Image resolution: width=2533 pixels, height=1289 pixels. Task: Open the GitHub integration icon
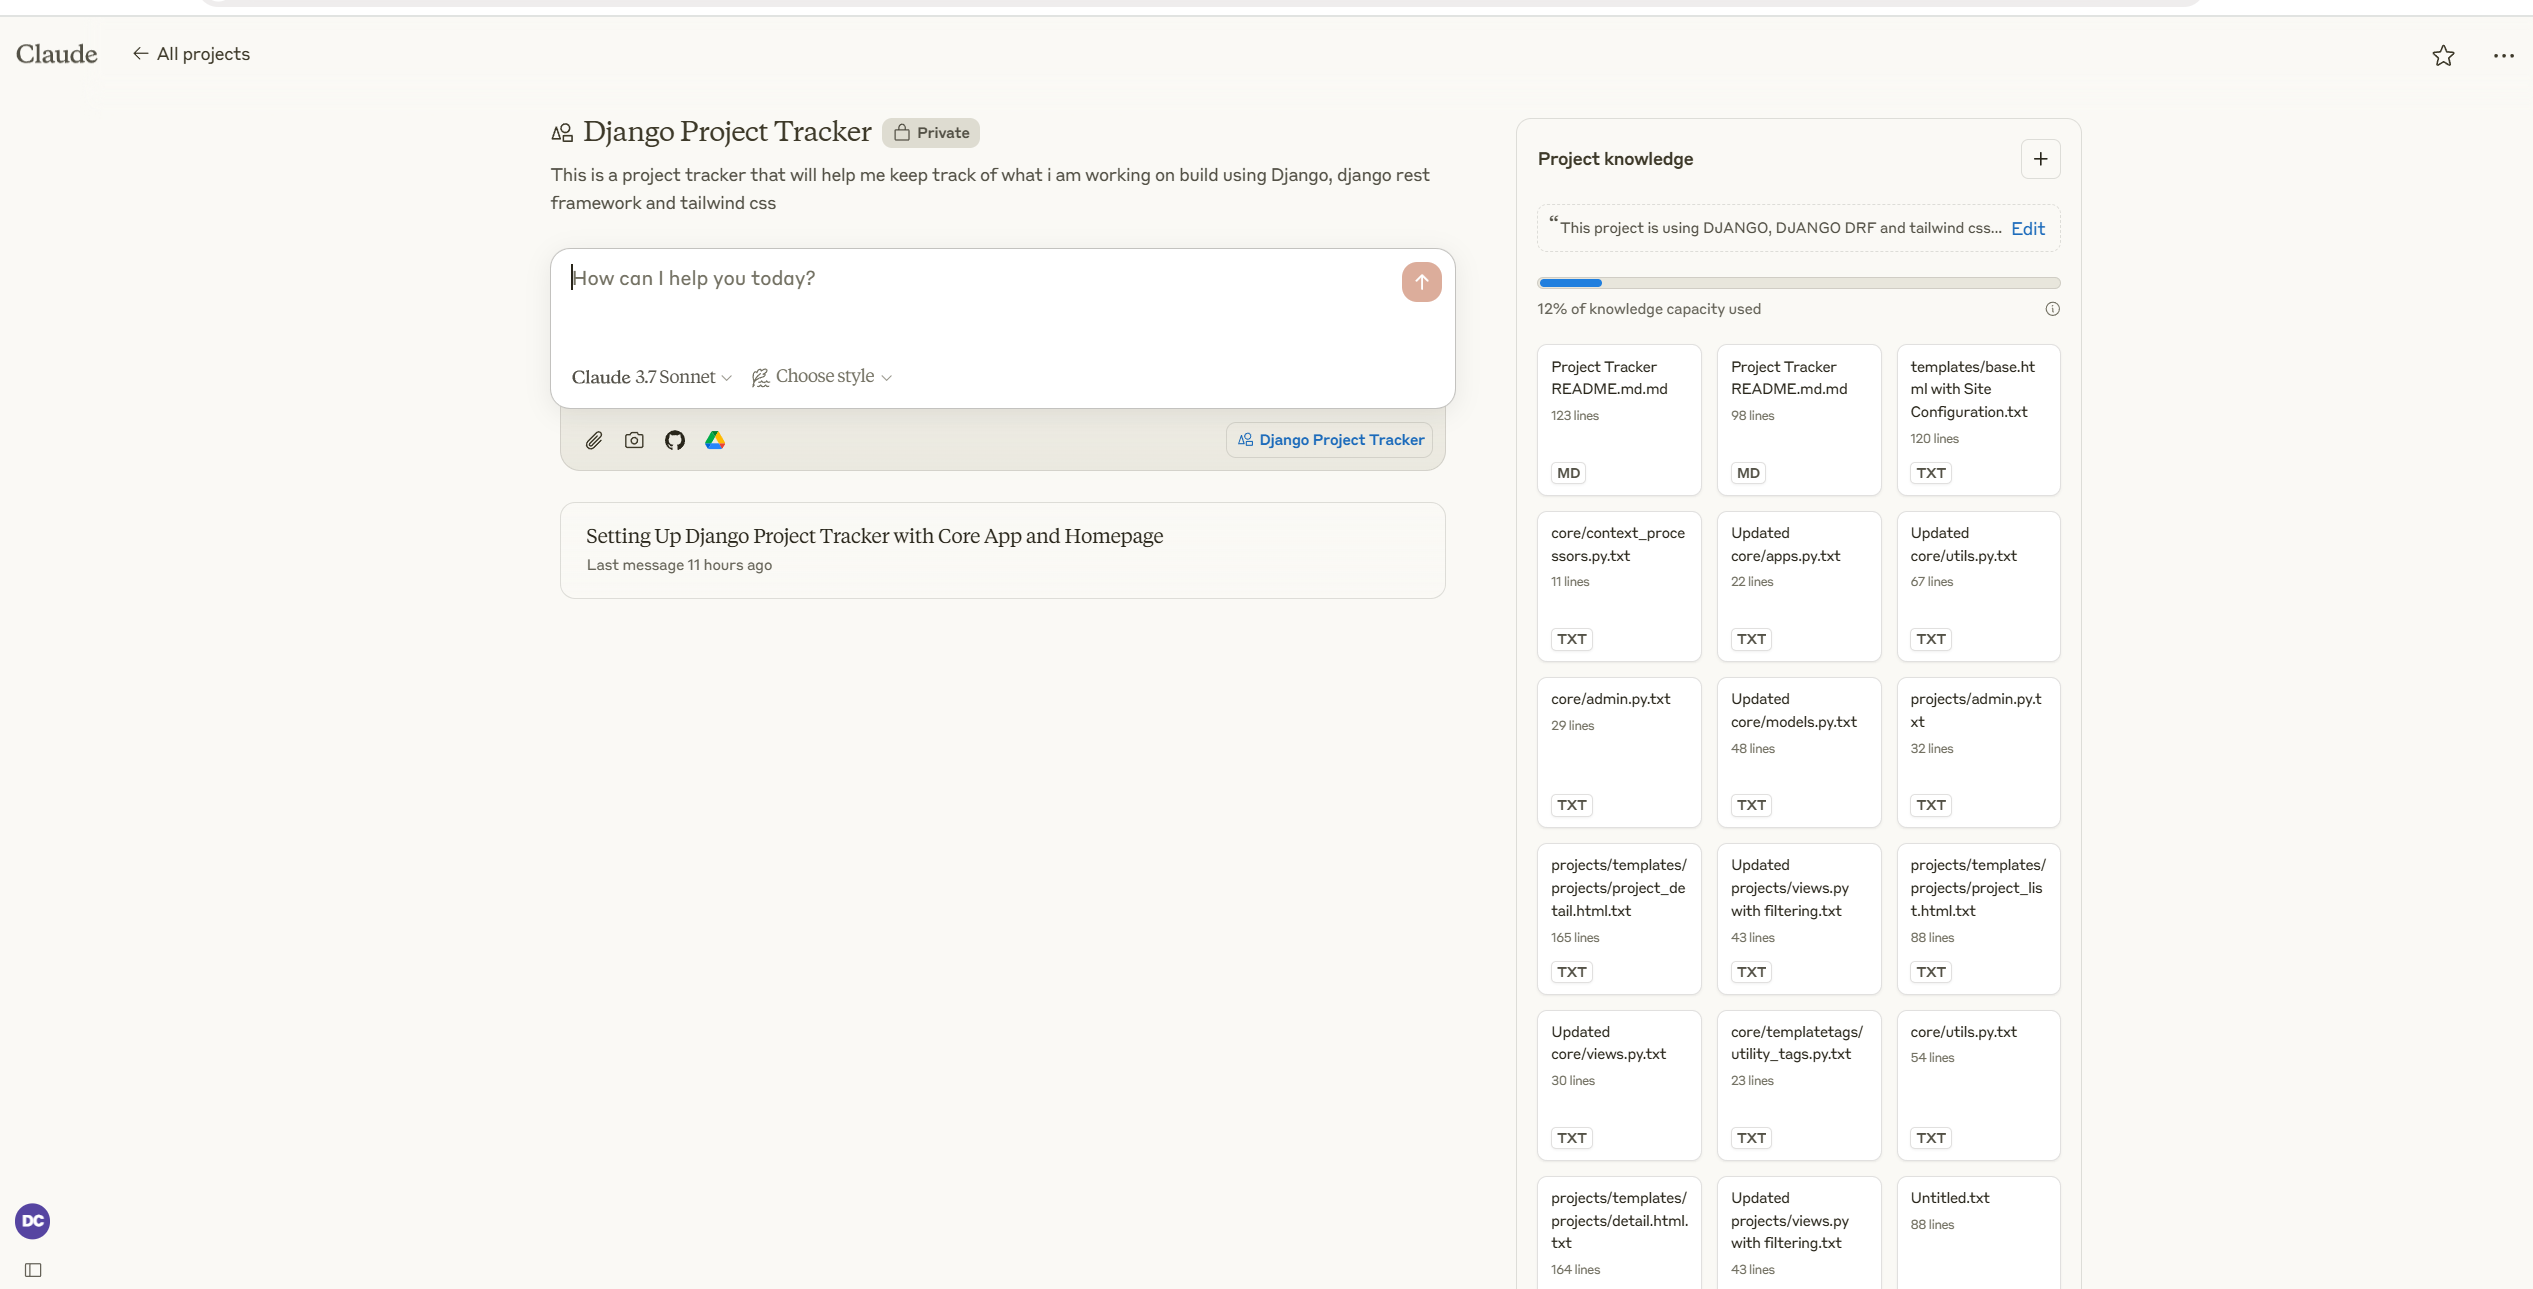675,440
